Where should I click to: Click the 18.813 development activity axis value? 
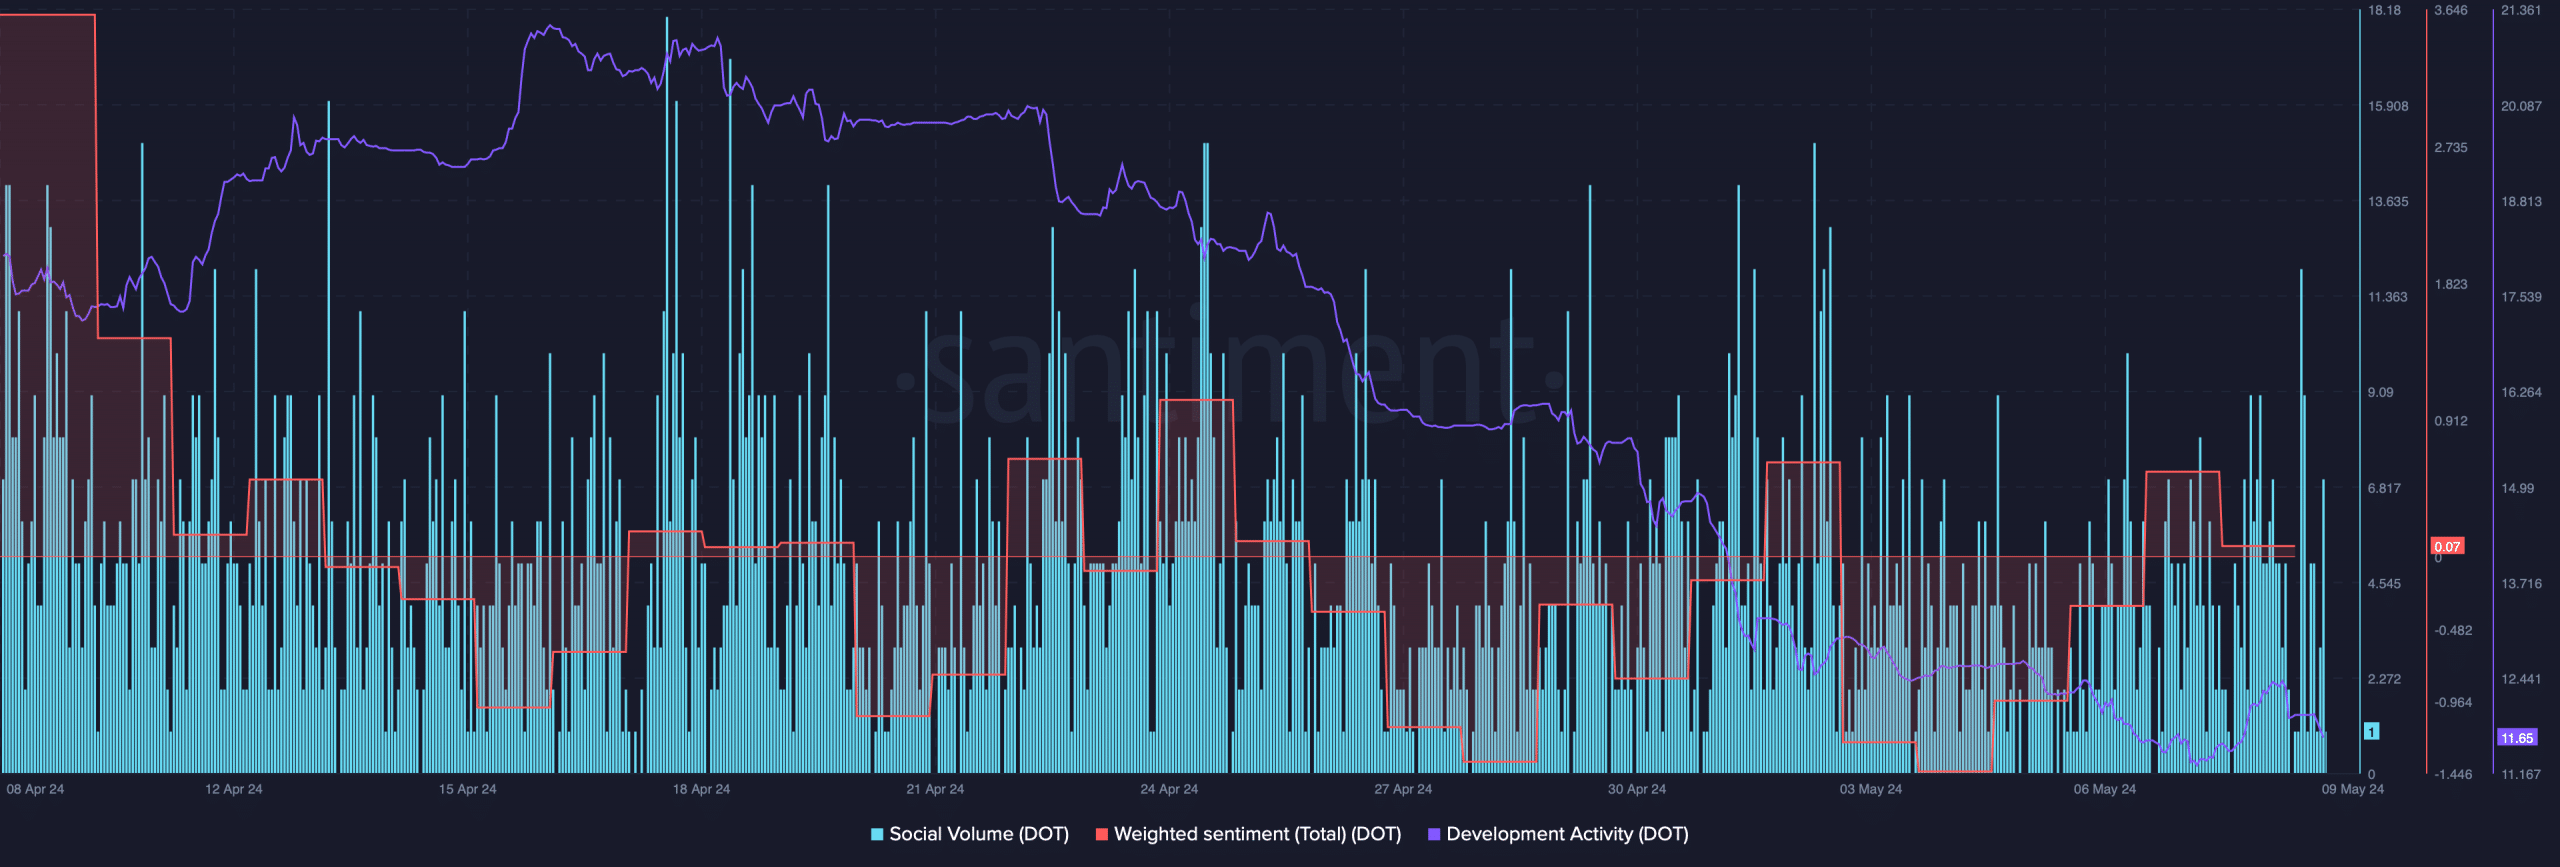point(2521,201)
